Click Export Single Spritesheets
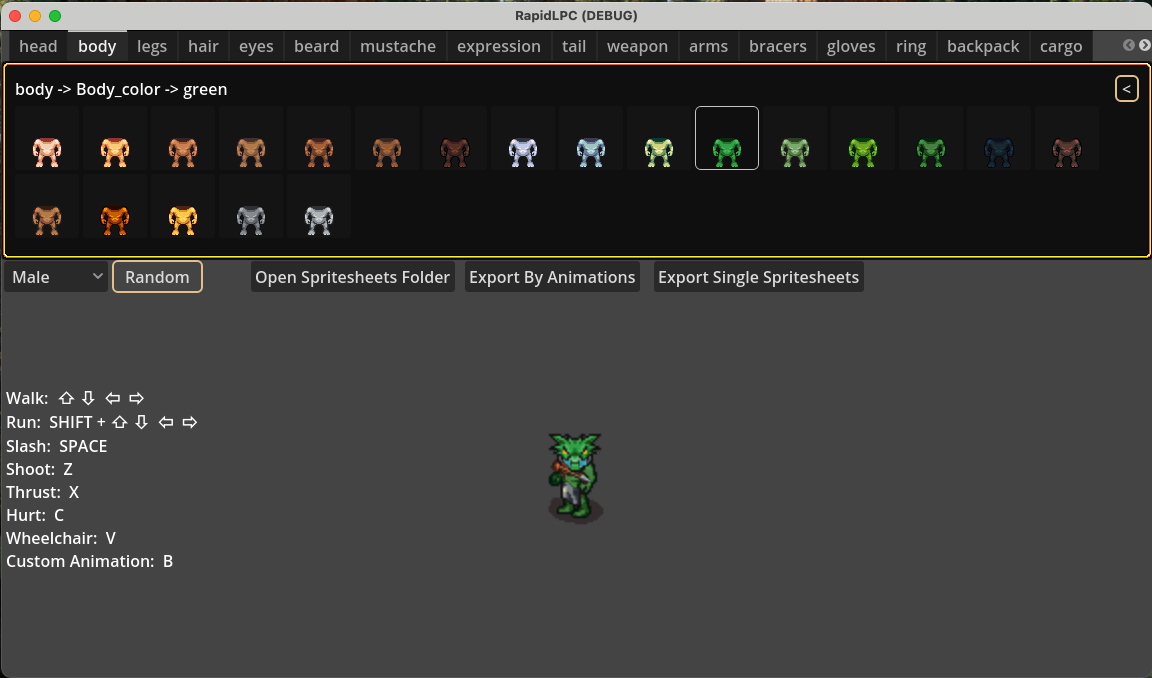 click(x=758, y=277)
